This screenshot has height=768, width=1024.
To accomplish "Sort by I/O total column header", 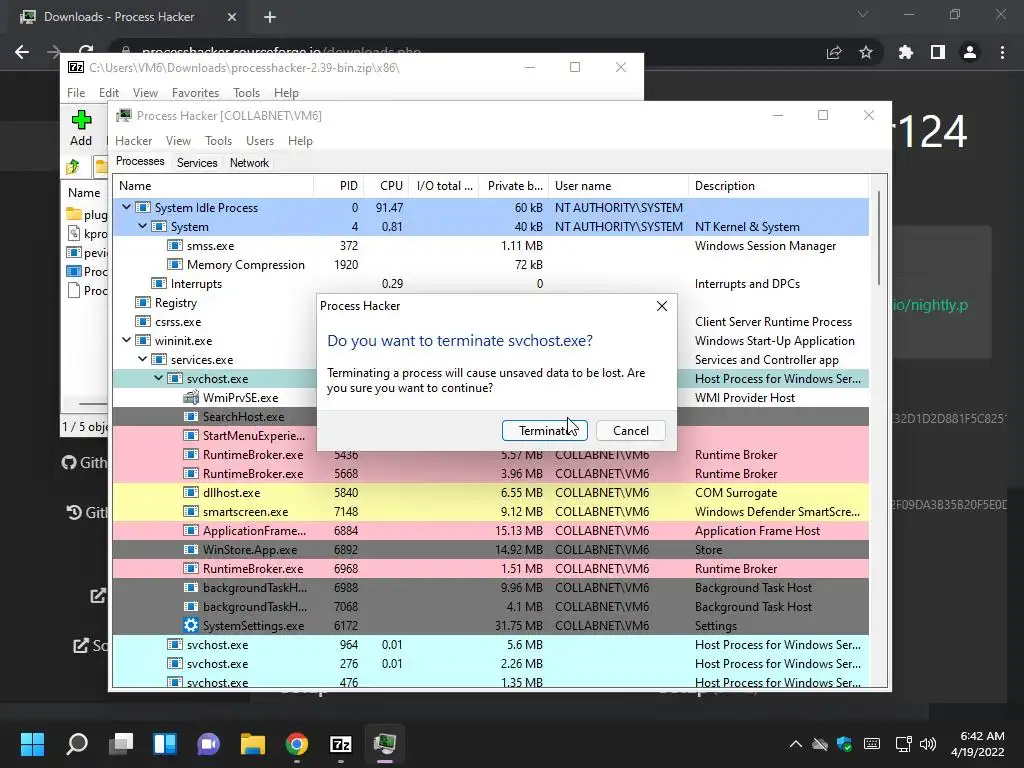I will (444, 186).
